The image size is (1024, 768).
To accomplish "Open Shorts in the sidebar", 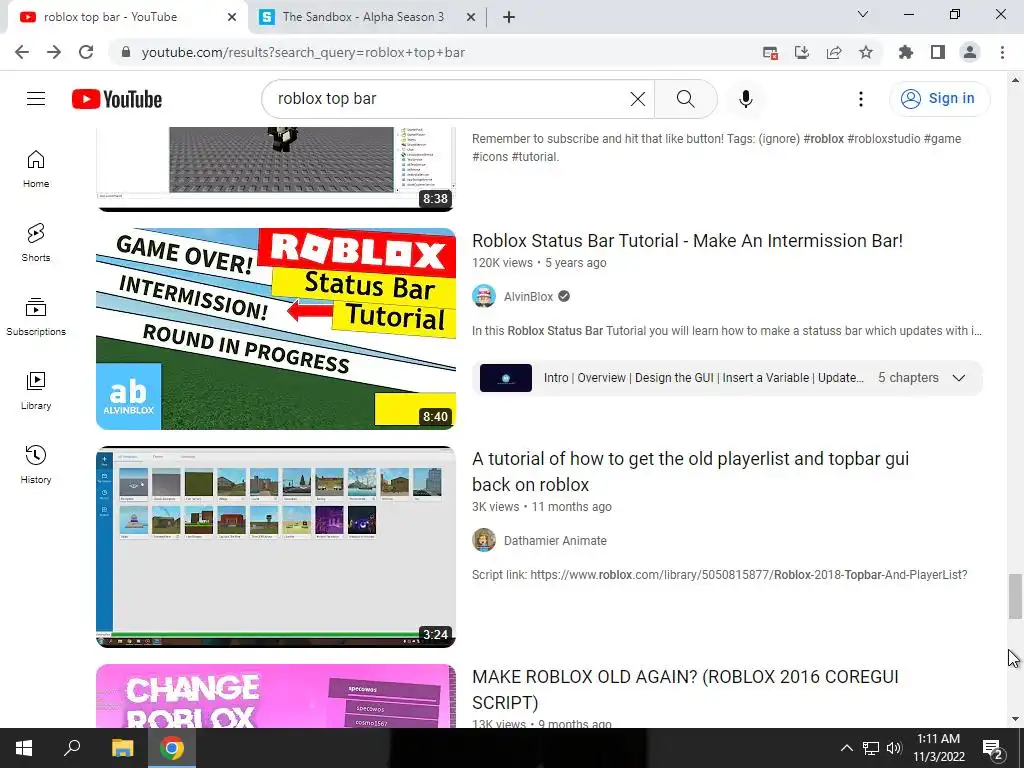I will (x=36, y=242).
